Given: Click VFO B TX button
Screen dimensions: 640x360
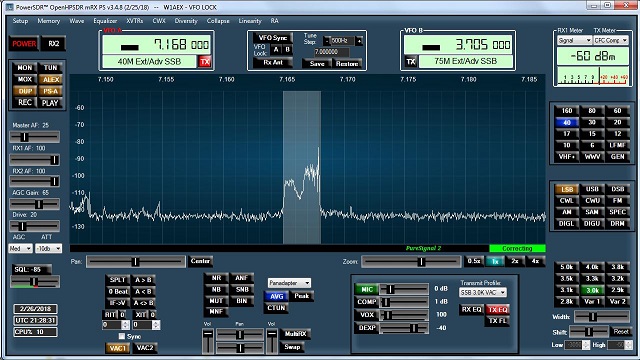Looking at the screenshot, I should pyautogui.click(x=411, y=62).
